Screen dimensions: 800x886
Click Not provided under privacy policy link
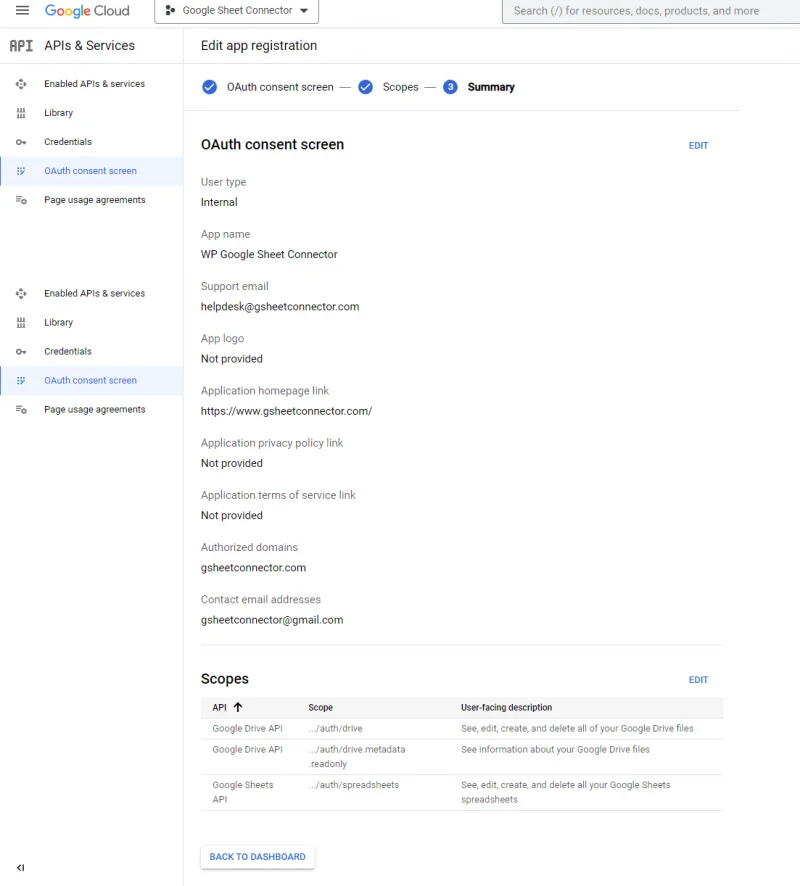232,463
